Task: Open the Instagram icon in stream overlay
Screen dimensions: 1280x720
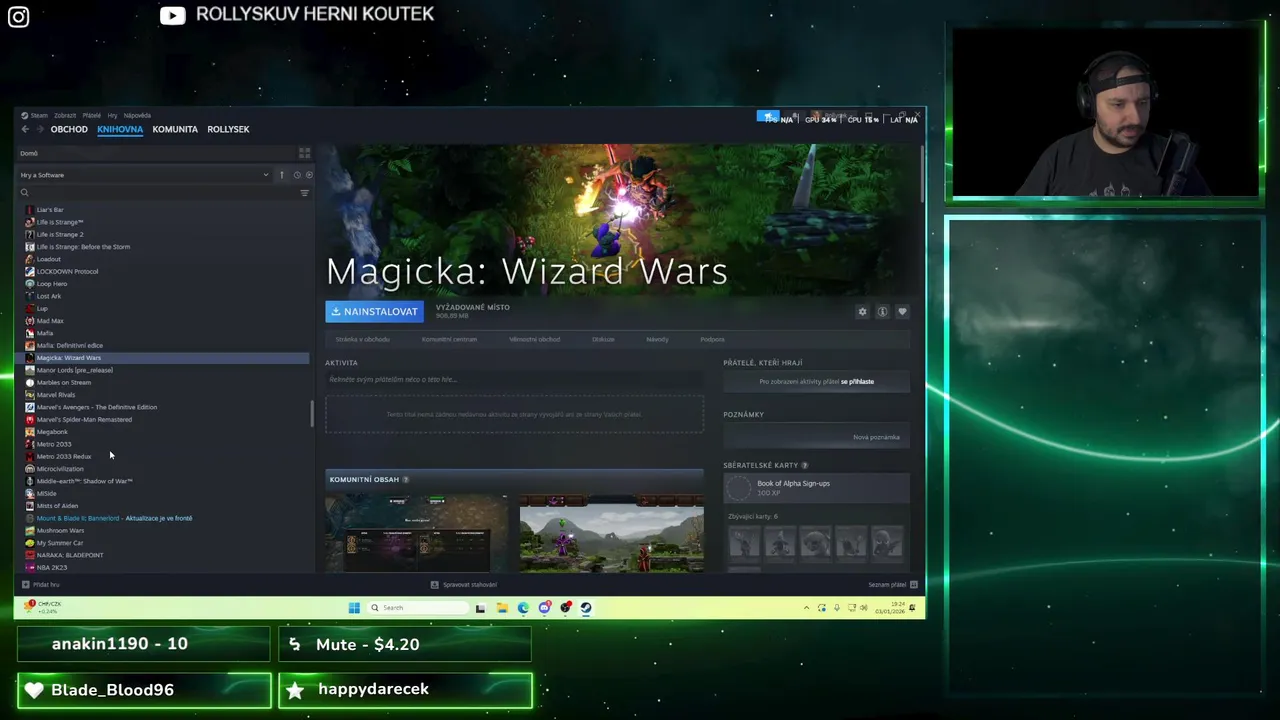Action: (18, 16)
